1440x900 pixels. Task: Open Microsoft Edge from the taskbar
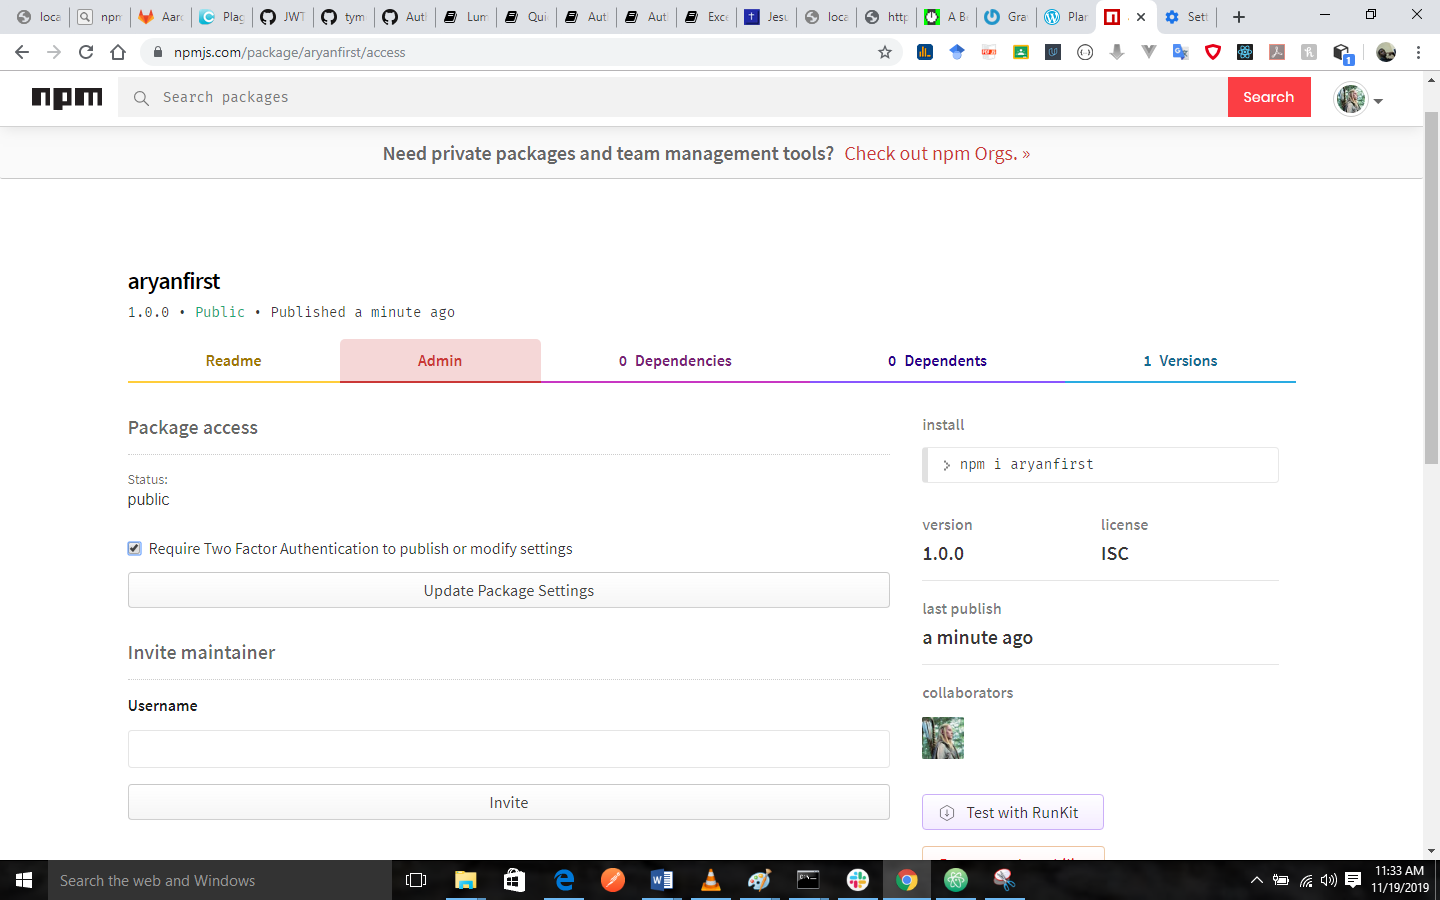pos(564,880)
